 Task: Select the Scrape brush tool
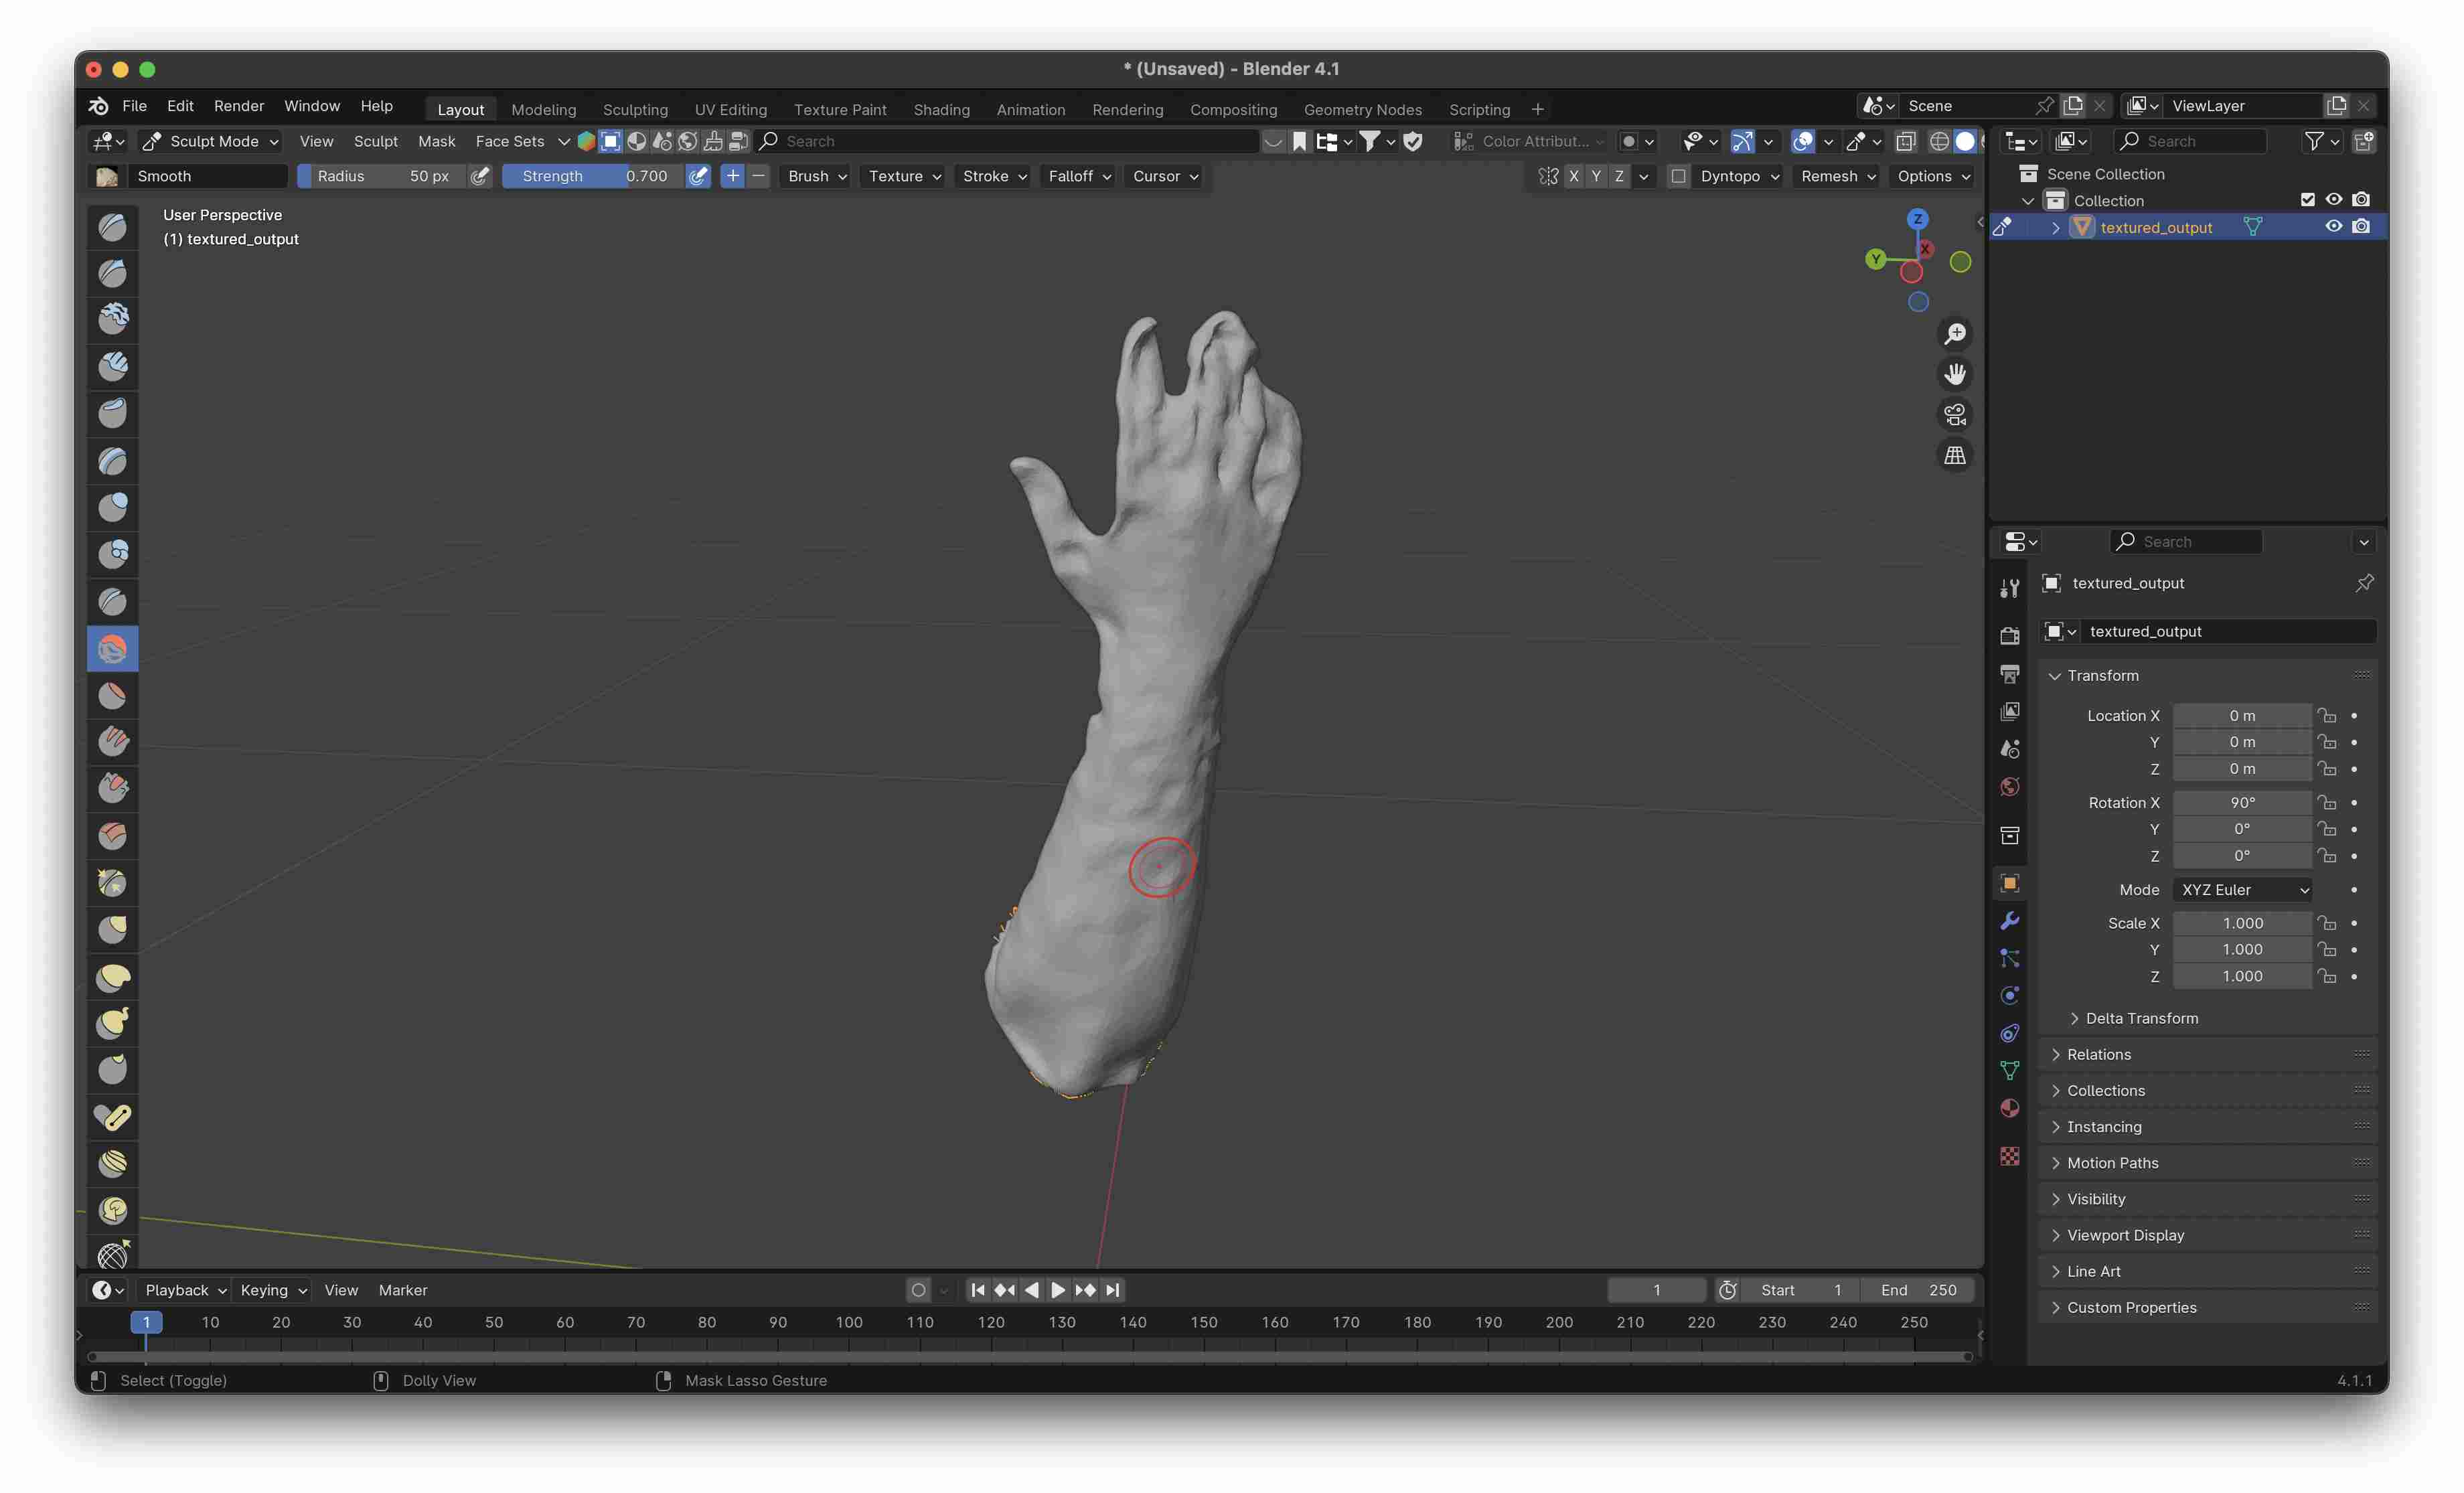pyautogui.click(x=112, y=788)
